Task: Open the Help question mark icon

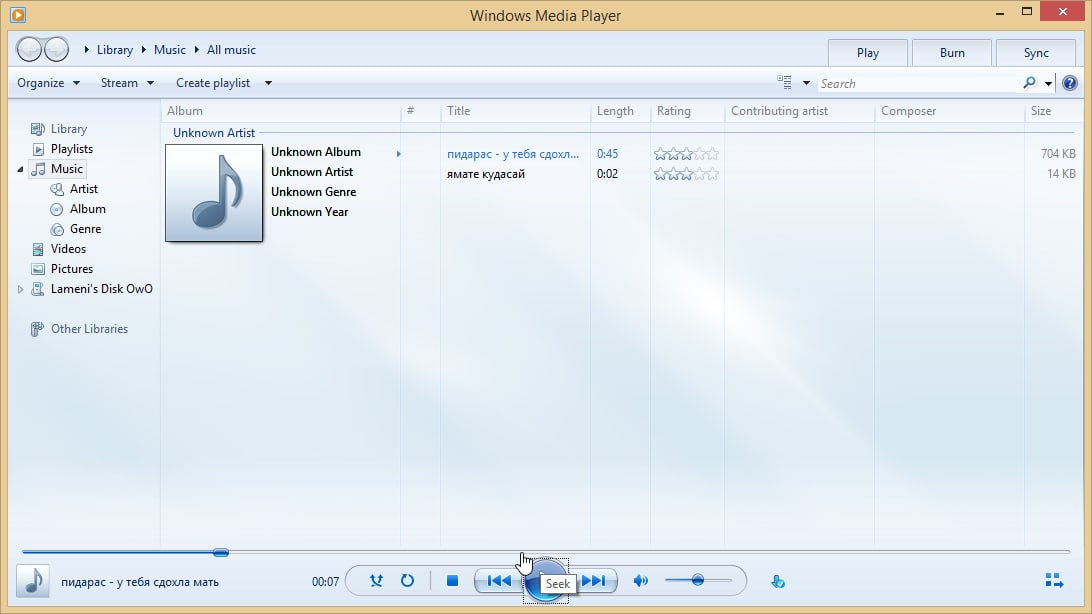Action: point(1070,83)
